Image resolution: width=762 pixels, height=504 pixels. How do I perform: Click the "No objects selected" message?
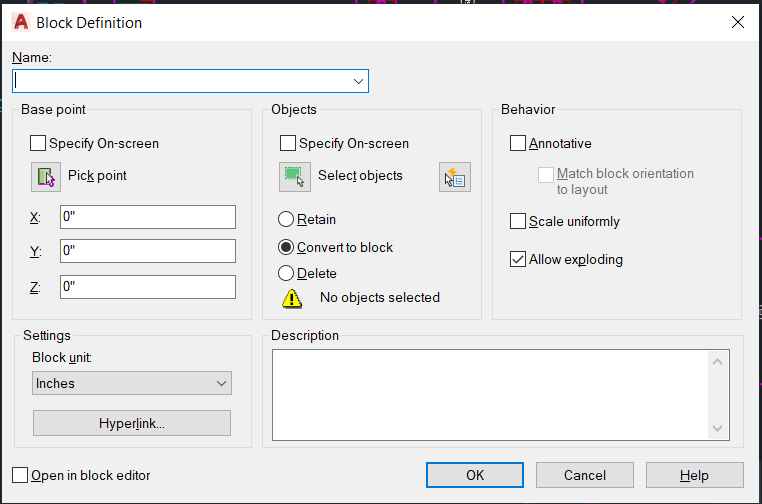(380, 297)
